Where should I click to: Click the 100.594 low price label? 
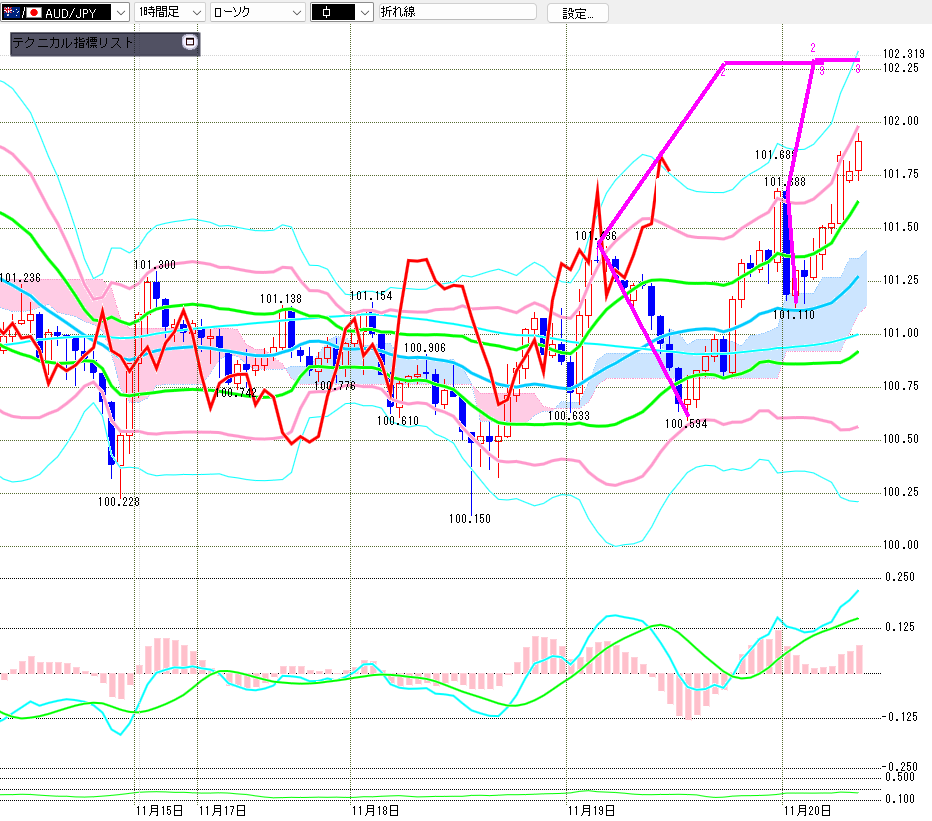tap(686, 423)
